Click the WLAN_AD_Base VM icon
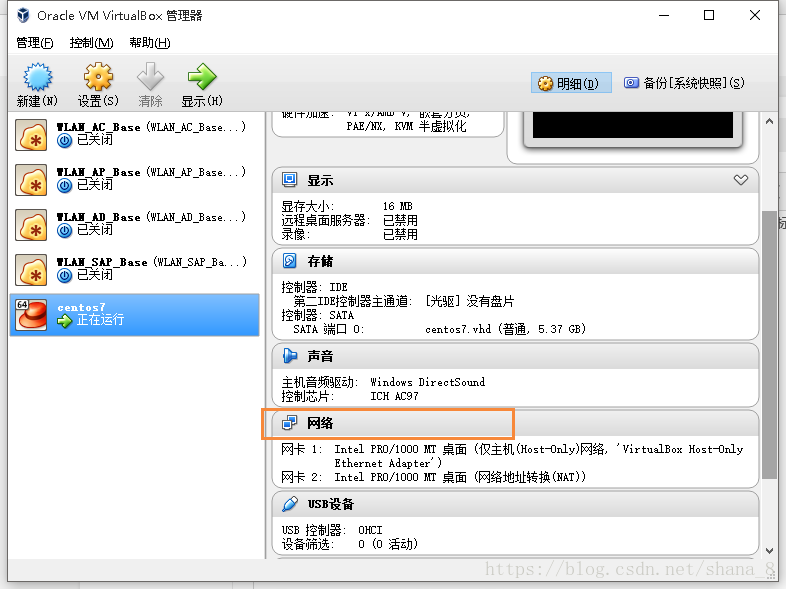The height and width of the screenshot is (589, 786). (31, 225)
